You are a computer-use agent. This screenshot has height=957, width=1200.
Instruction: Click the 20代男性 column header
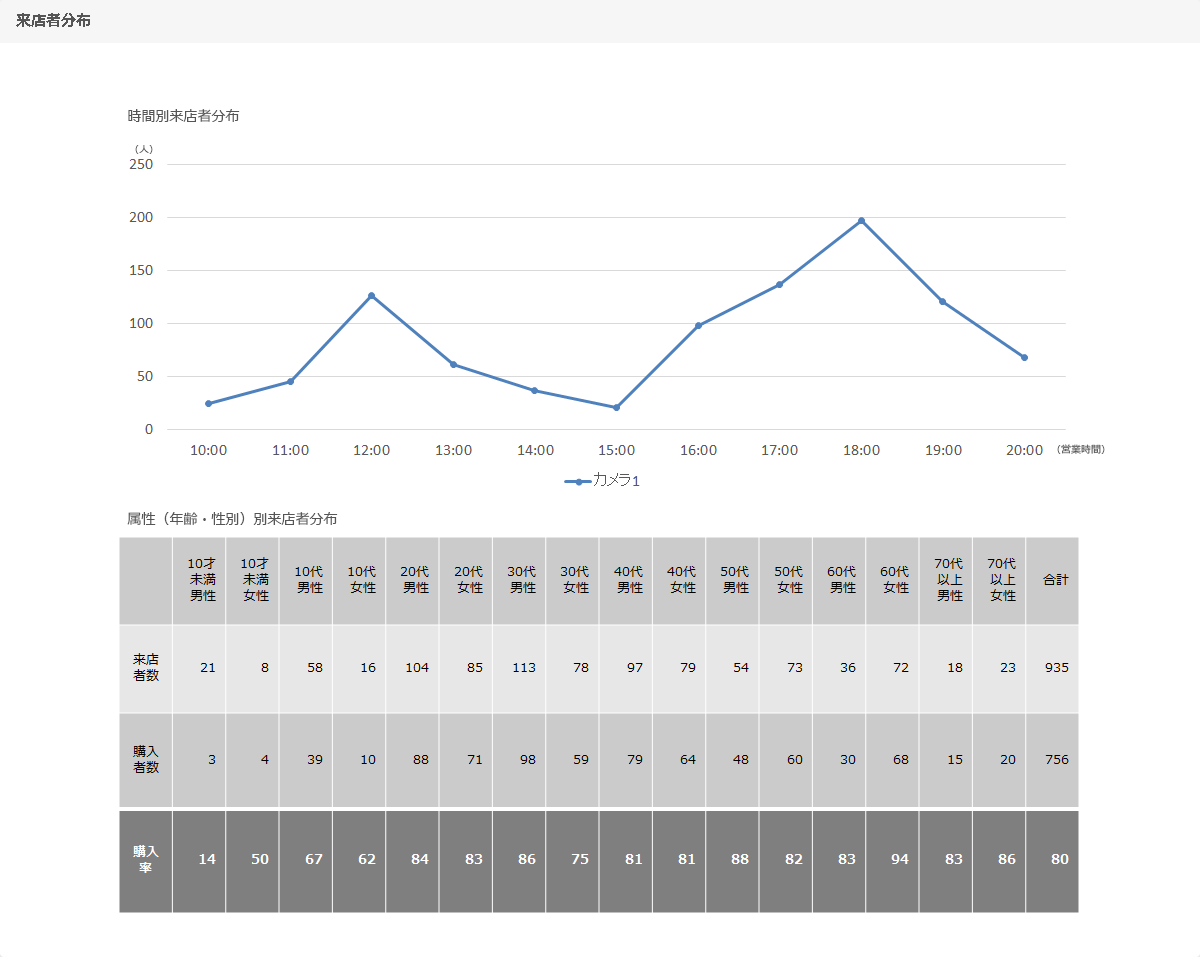click(416, 581)
